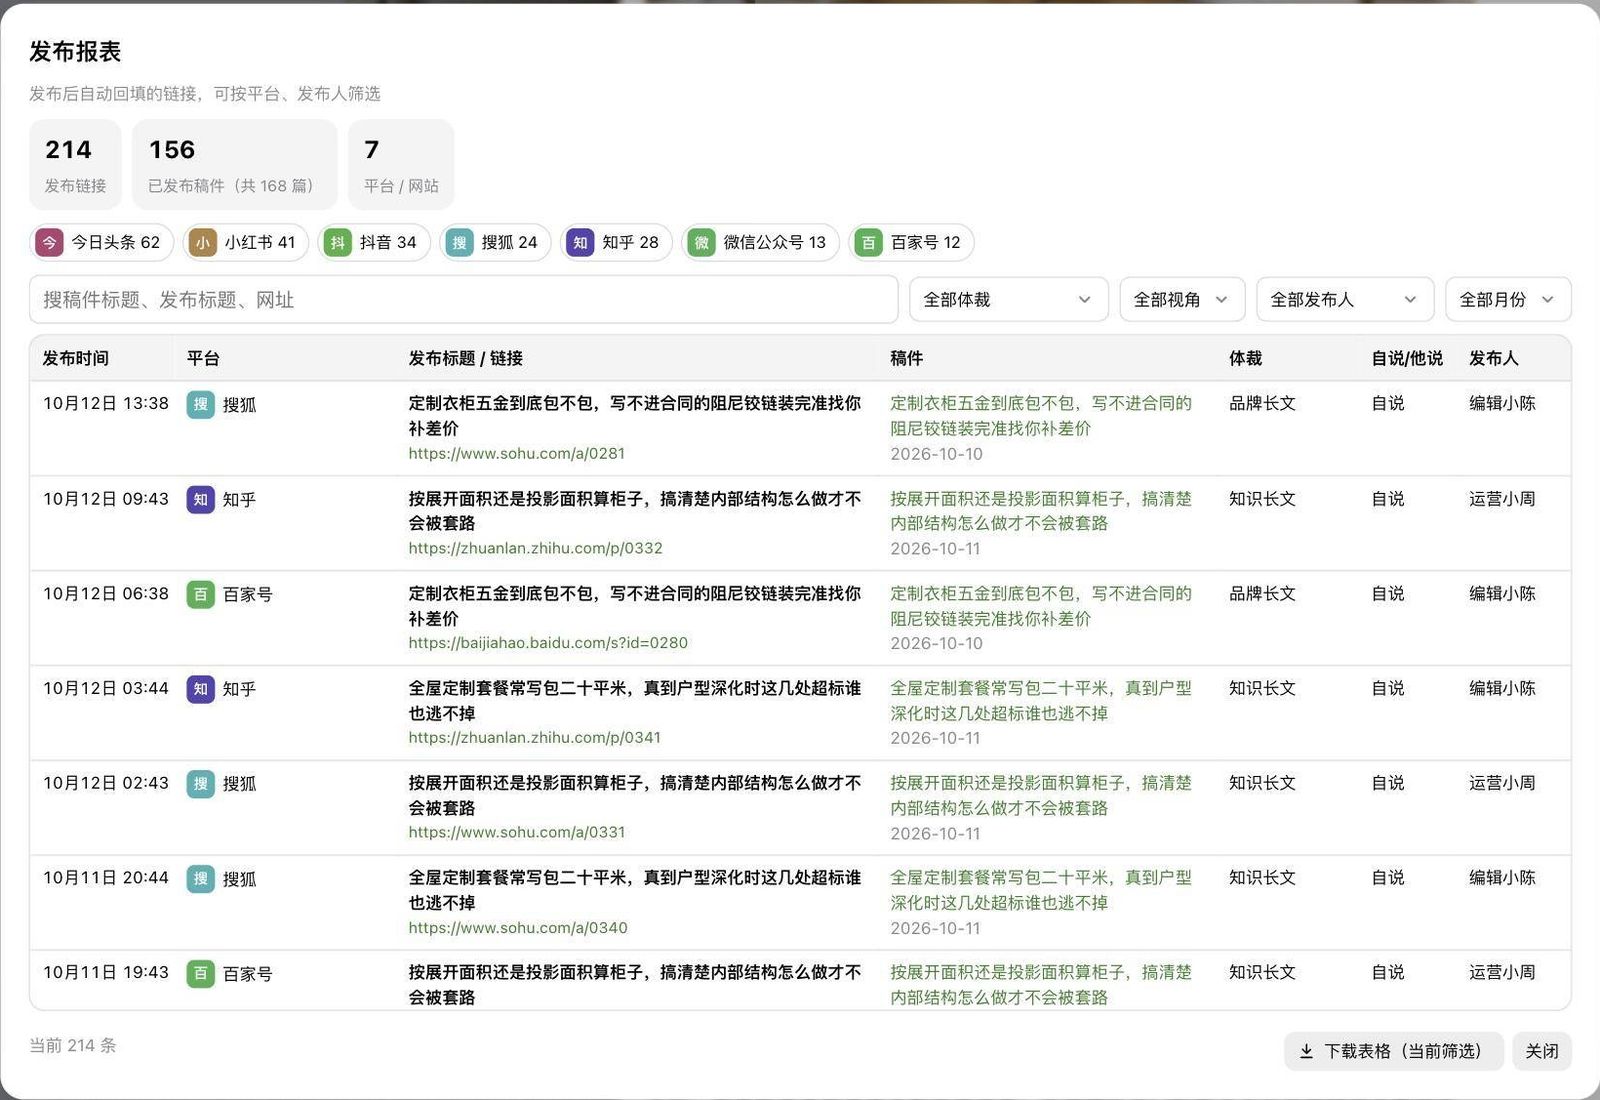Click 百家号 icon in 10月12日 06:38 row
The height and width of the screenshot is (1100, 1600).
point(201,594)
